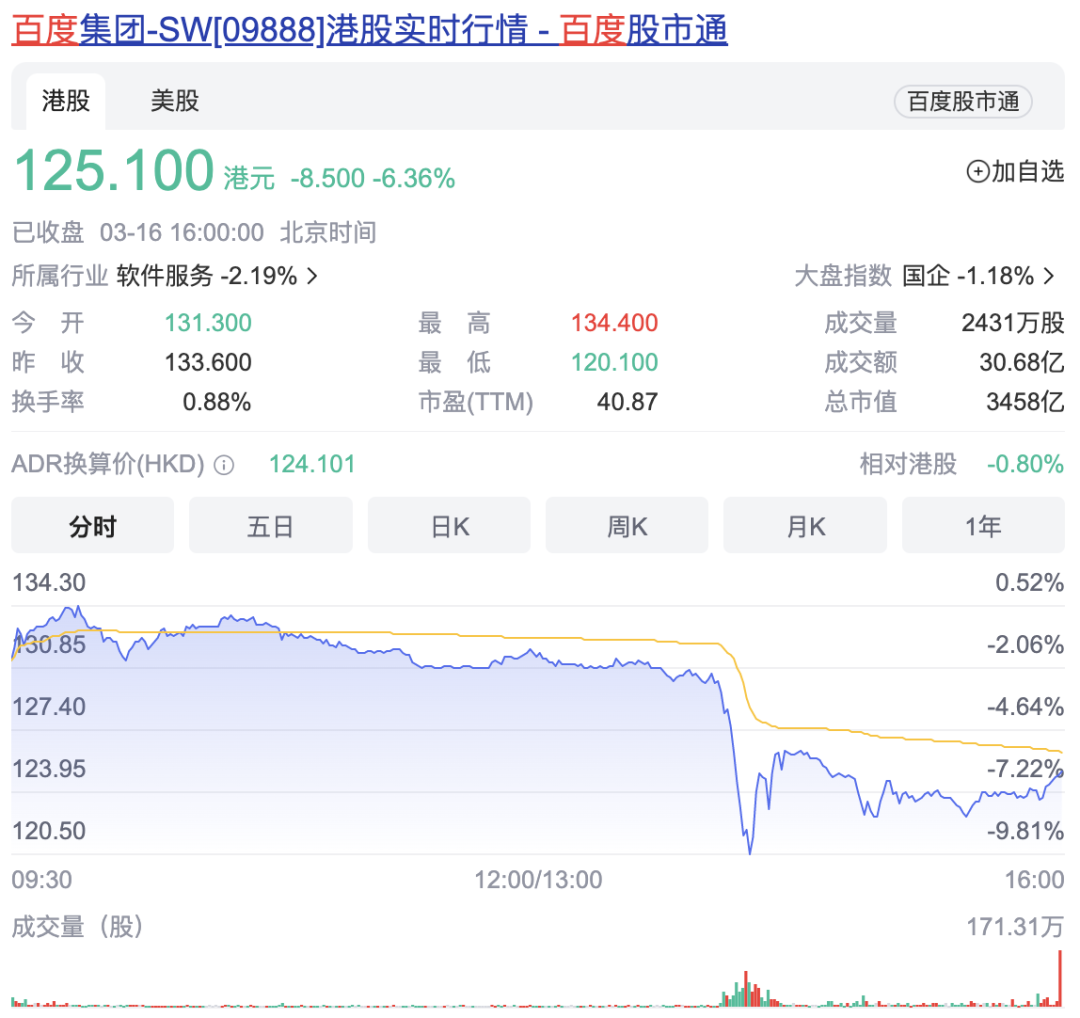Select the 1年 chart tab
The height and width of the screenshot is (1018, 1080).
click(983, 526)
